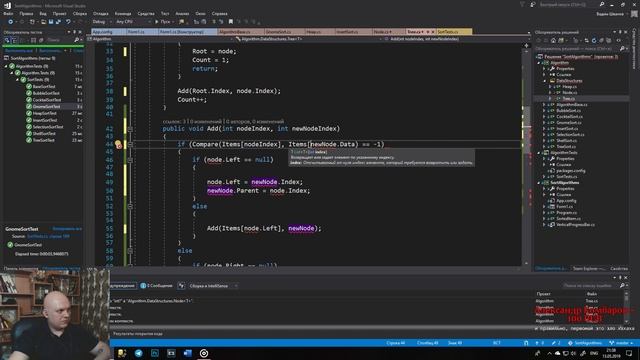Refresh Solution Explorer using circular arrow icon

tap(593, 40)
